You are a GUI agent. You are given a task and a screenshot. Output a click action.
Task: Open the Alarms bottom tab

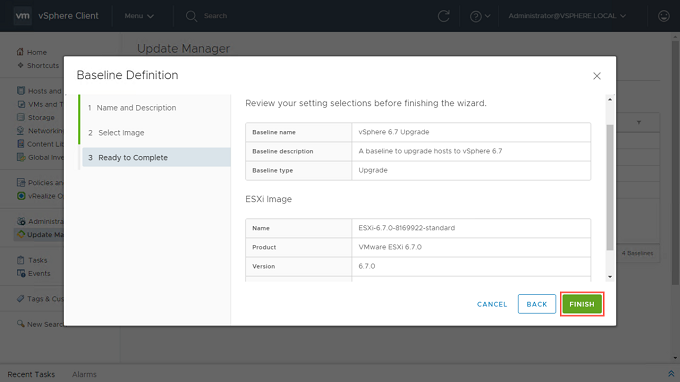tap(84, 374)
